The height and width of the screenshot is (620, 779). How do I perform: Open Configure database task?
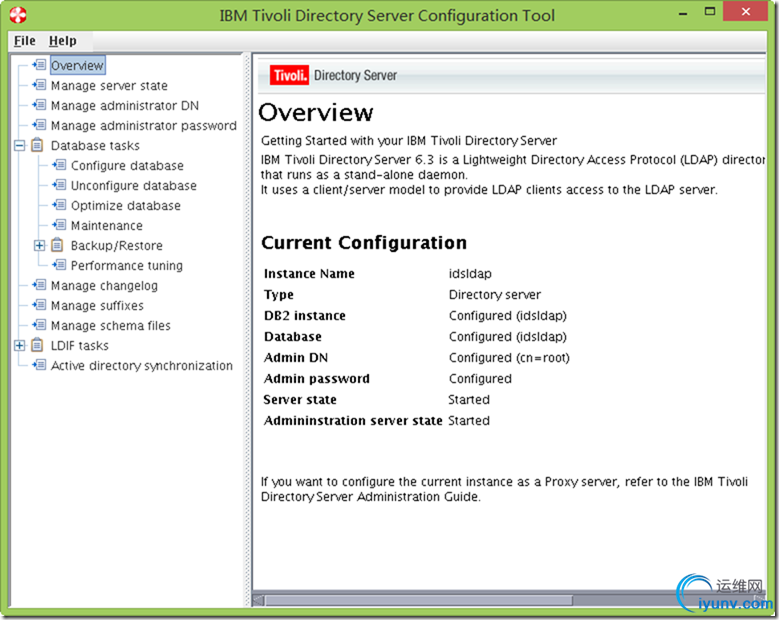pos(127,165)
